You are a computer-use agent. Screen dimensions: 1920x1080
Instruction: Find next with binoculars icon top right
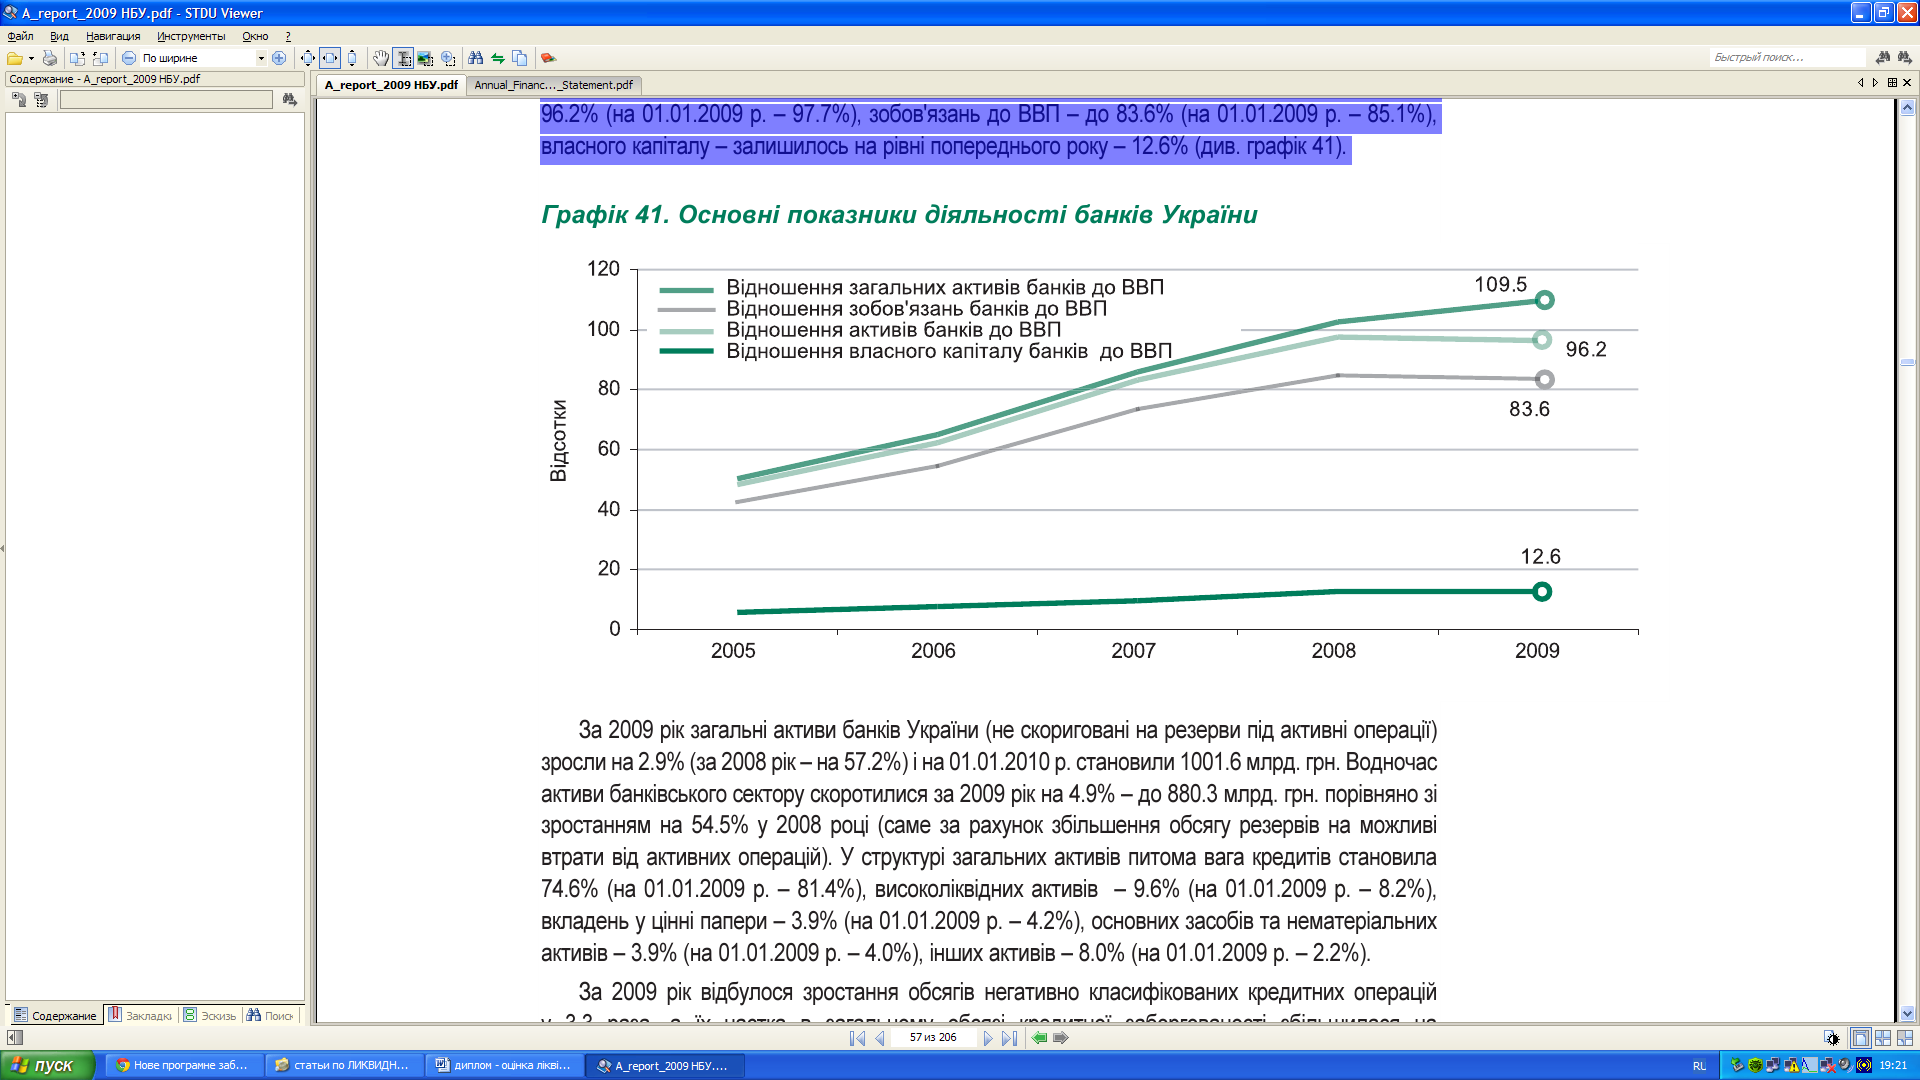[1905, 58]
